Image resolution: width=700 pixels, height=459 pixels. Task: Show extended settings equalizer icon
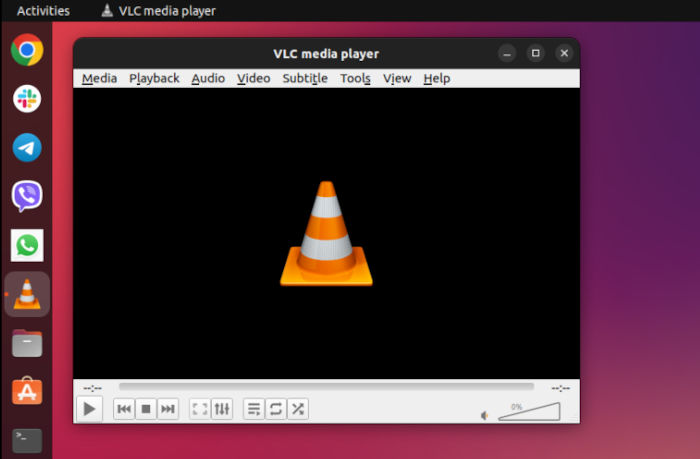pos(222,409)
